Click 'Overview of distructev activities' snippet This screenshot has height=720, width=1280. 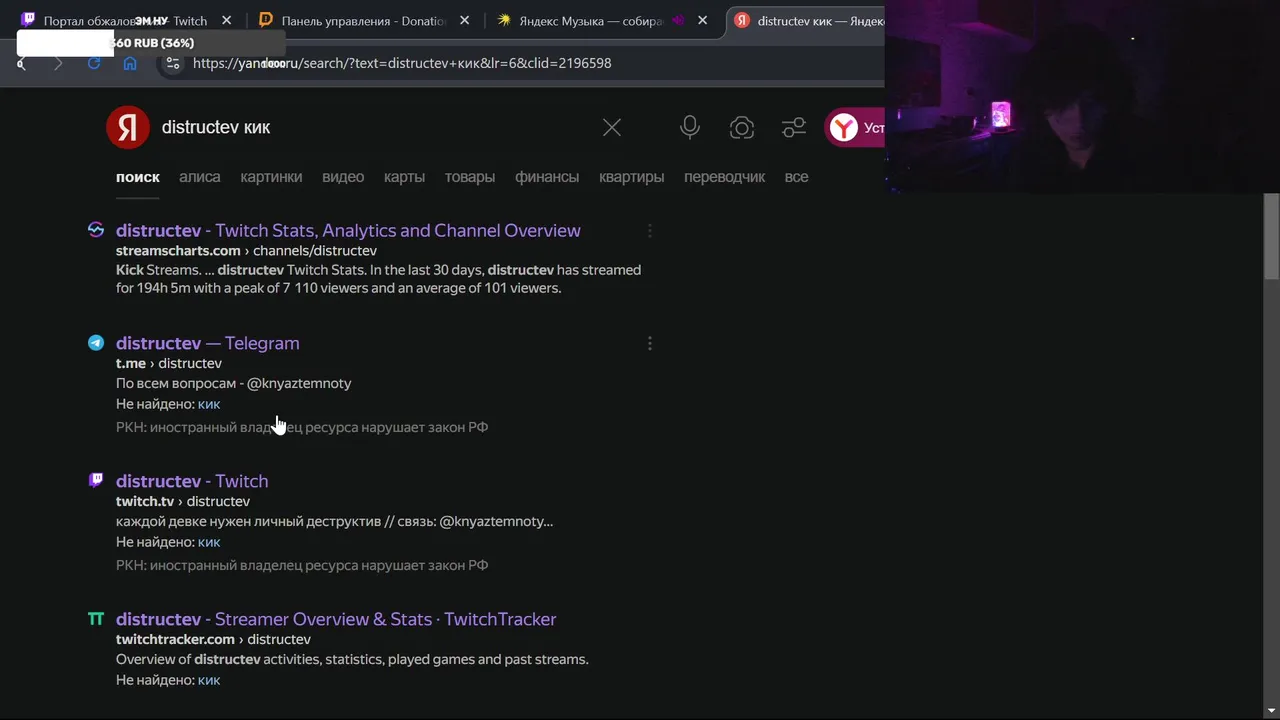click(352, 659)
